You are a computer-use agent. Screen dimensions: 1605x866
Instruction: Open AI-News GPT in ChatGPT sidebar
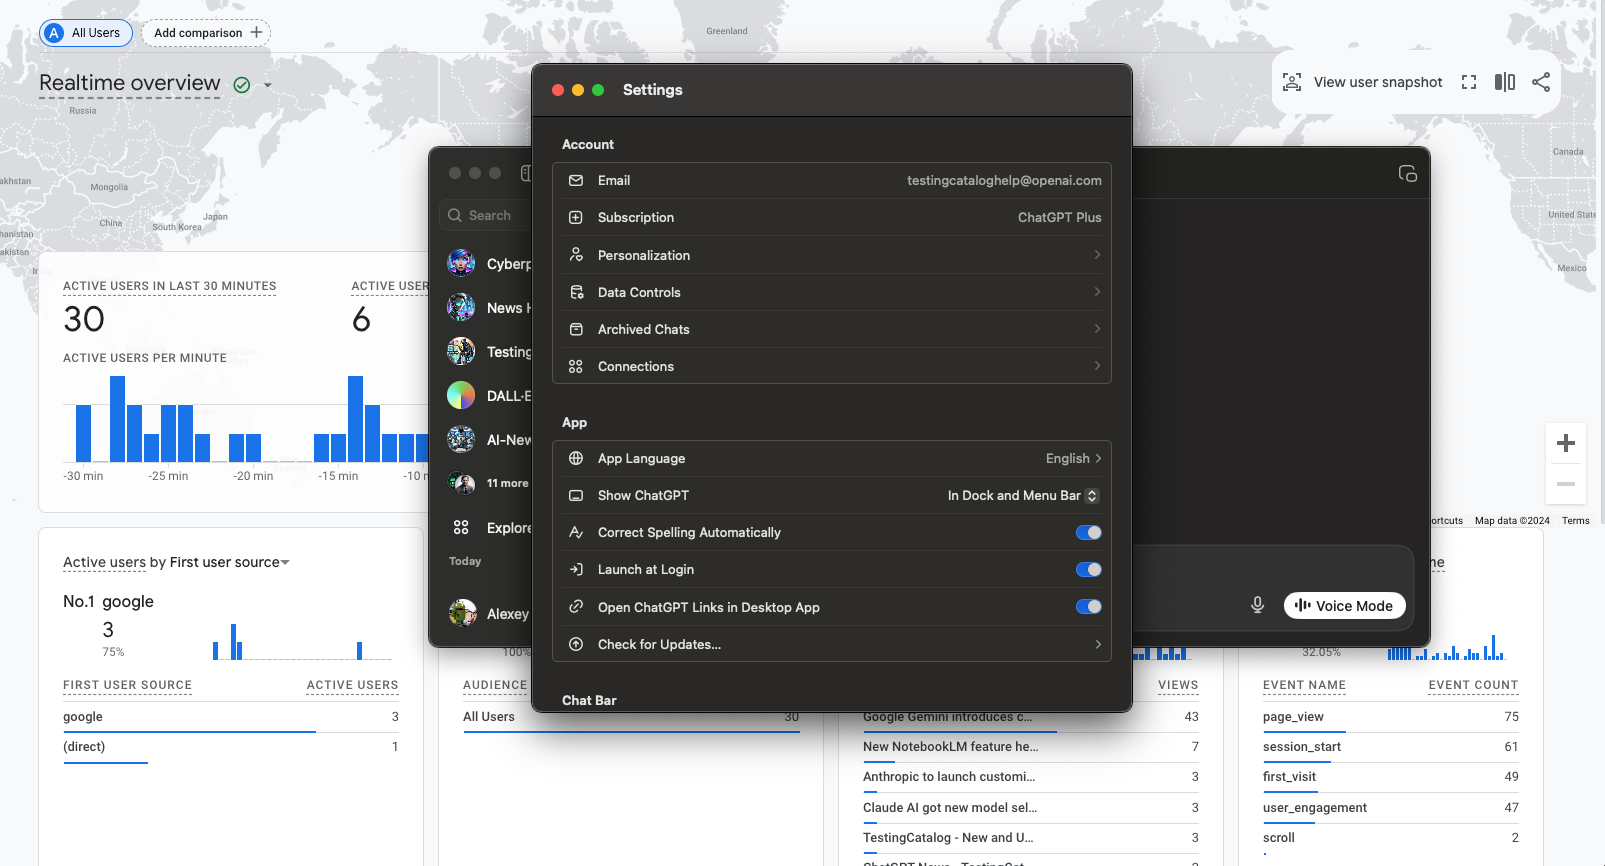pos(489,440)
